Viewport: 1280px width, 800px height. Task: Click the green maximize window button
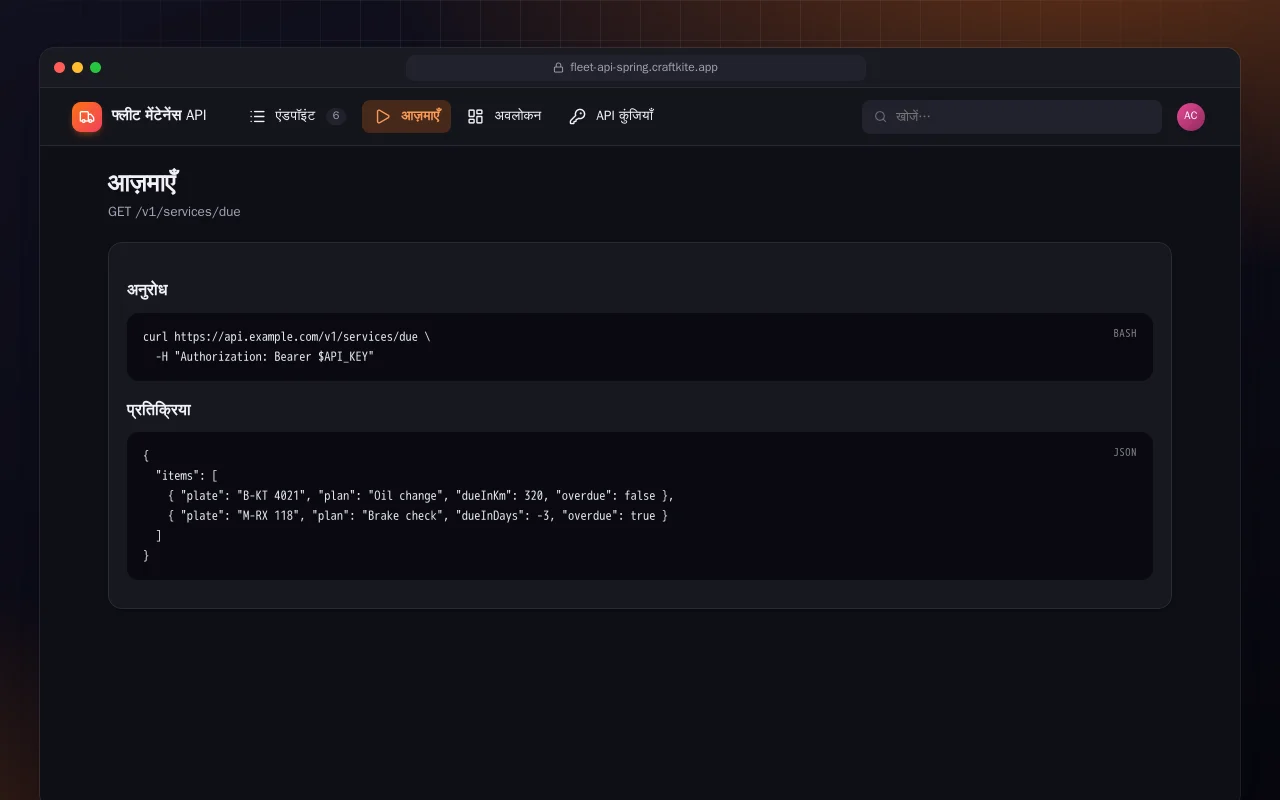point(96,68)
